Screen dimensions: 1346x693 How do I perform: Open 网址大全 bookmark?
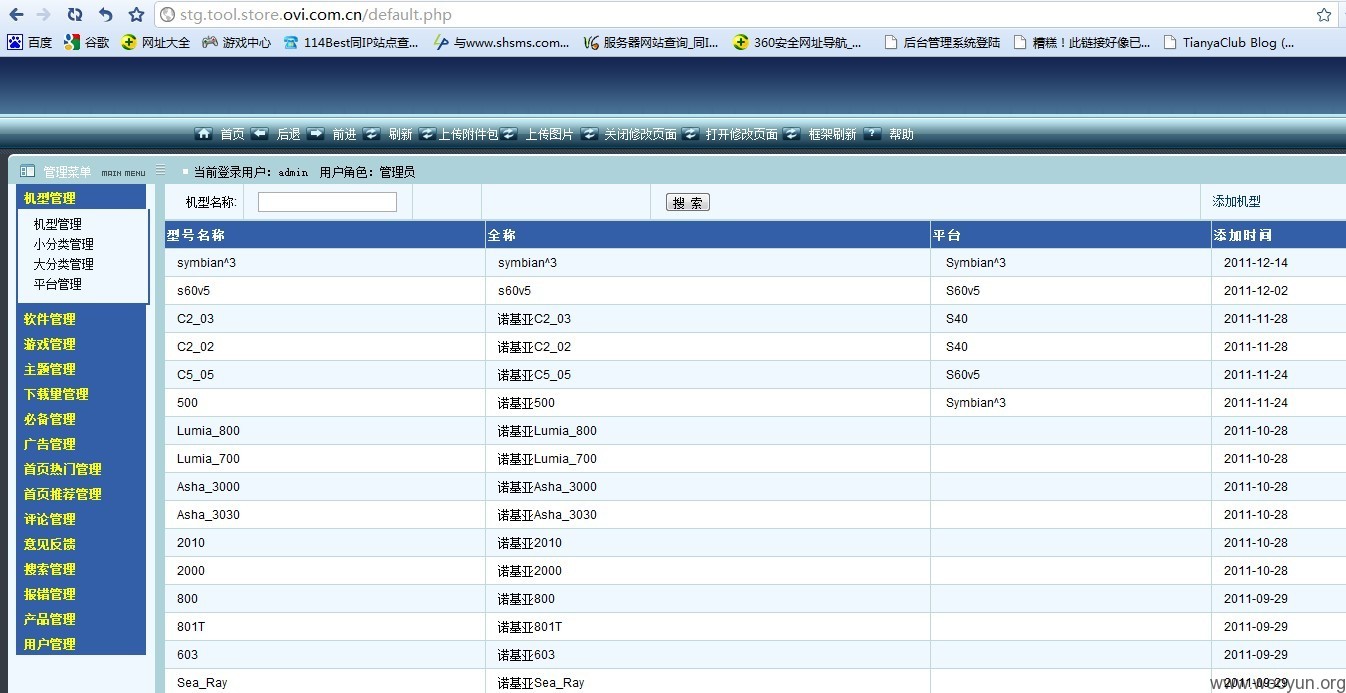click(155, 43)
